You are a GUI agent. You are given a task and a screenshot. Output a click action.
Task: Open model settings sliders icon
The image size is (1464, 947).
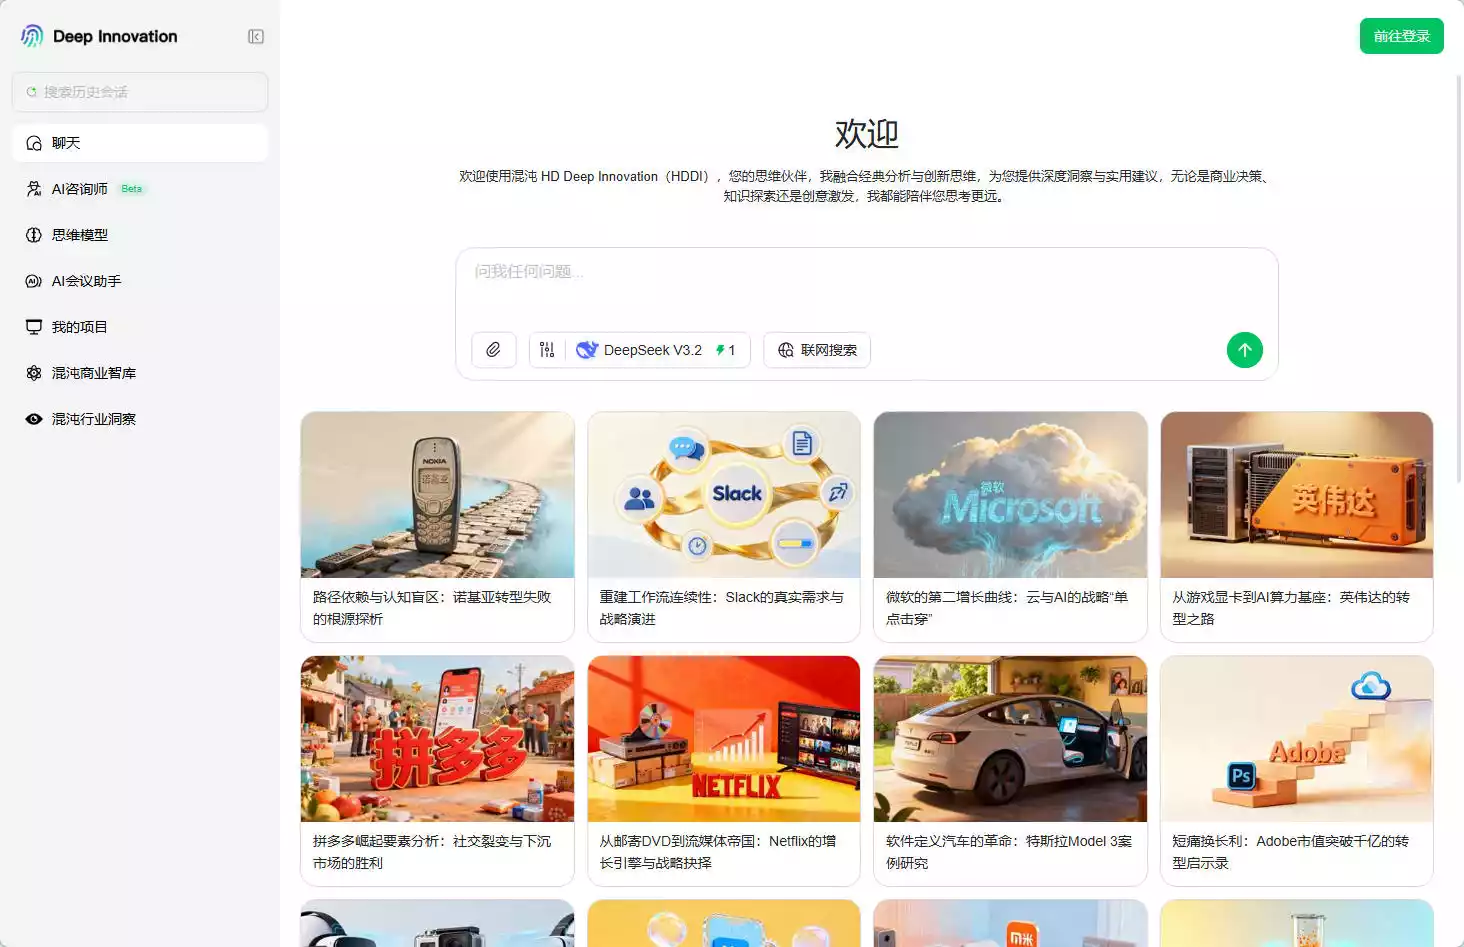(547, 350)
